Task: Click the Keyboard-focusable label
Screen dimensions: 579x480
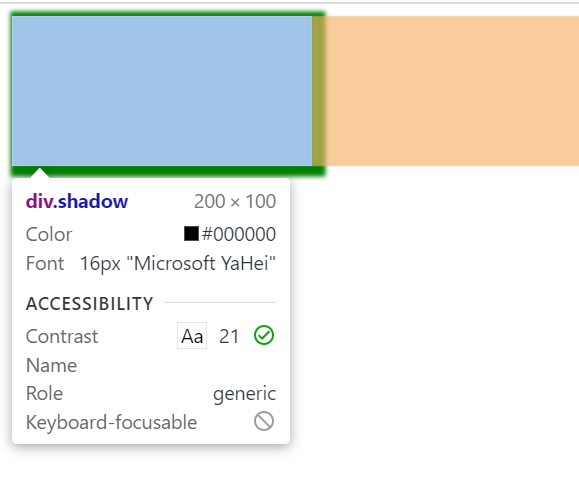Action: 112,422
